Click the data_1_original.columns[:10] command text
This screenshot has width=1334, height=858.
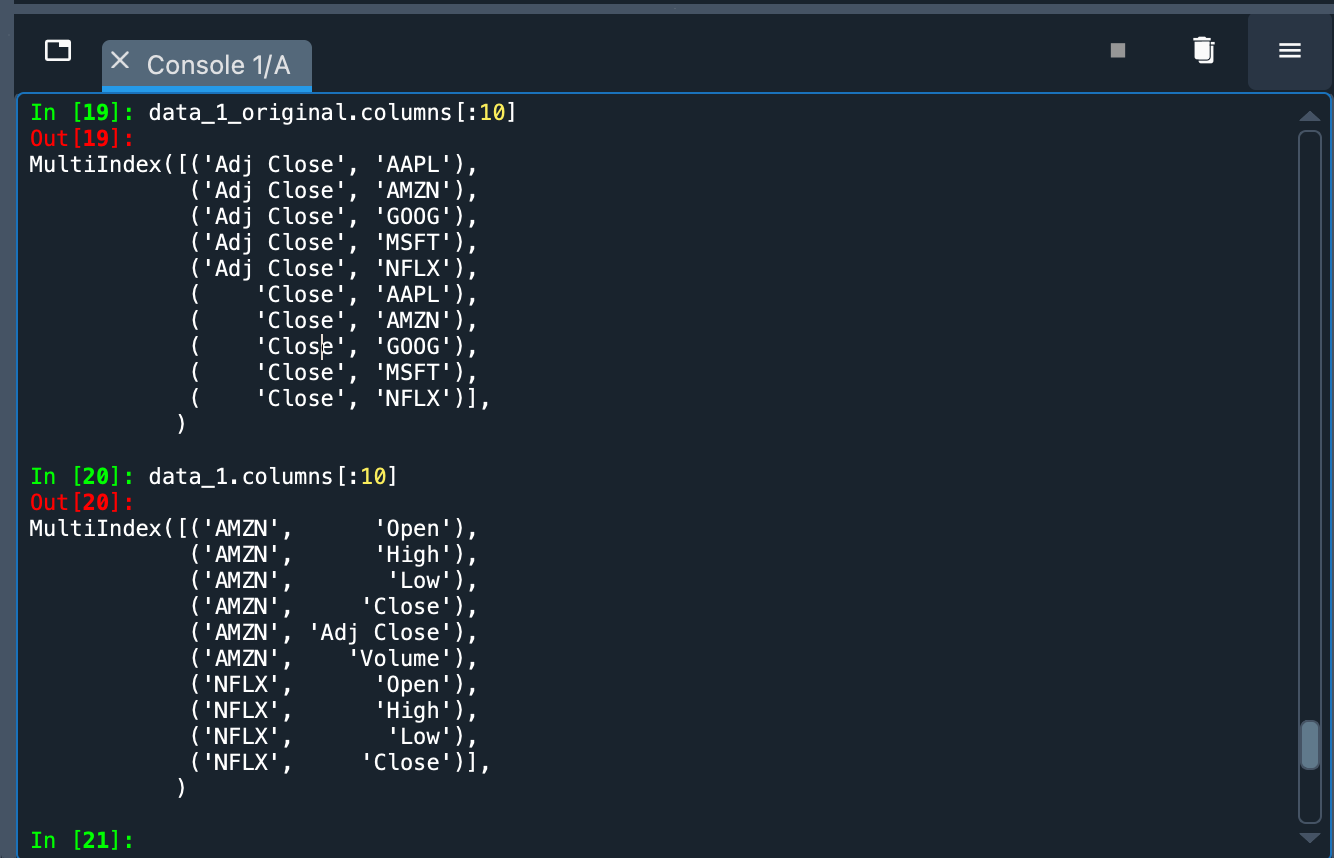(x=330, y=112)
